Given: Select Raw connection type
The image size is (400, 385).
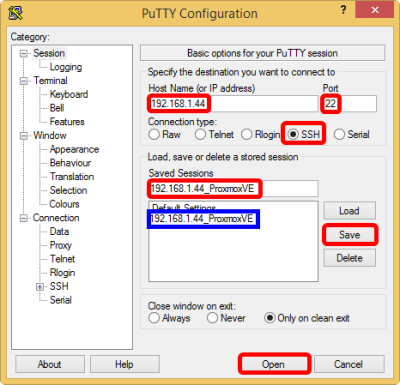Looking at the screenshot, I should [154, 135].
